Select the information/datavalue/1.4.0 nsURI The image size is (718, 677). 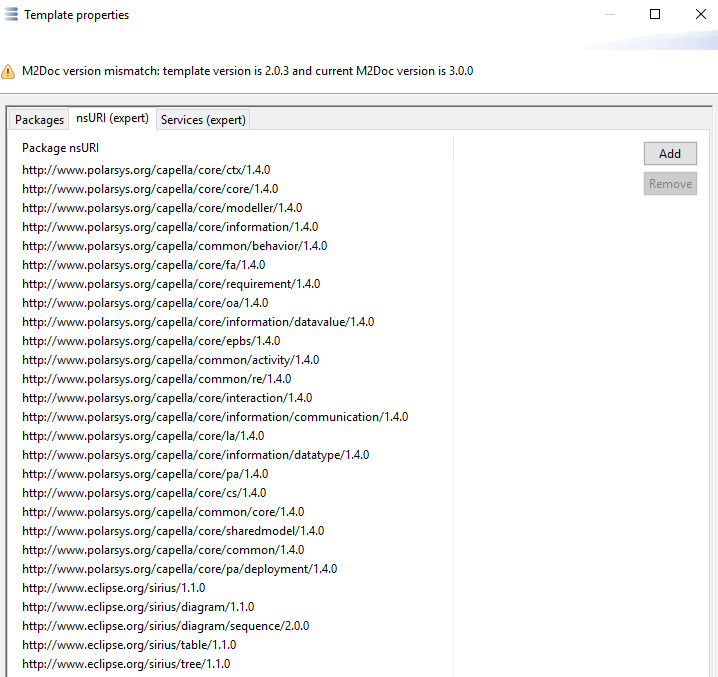click(198, 322)
